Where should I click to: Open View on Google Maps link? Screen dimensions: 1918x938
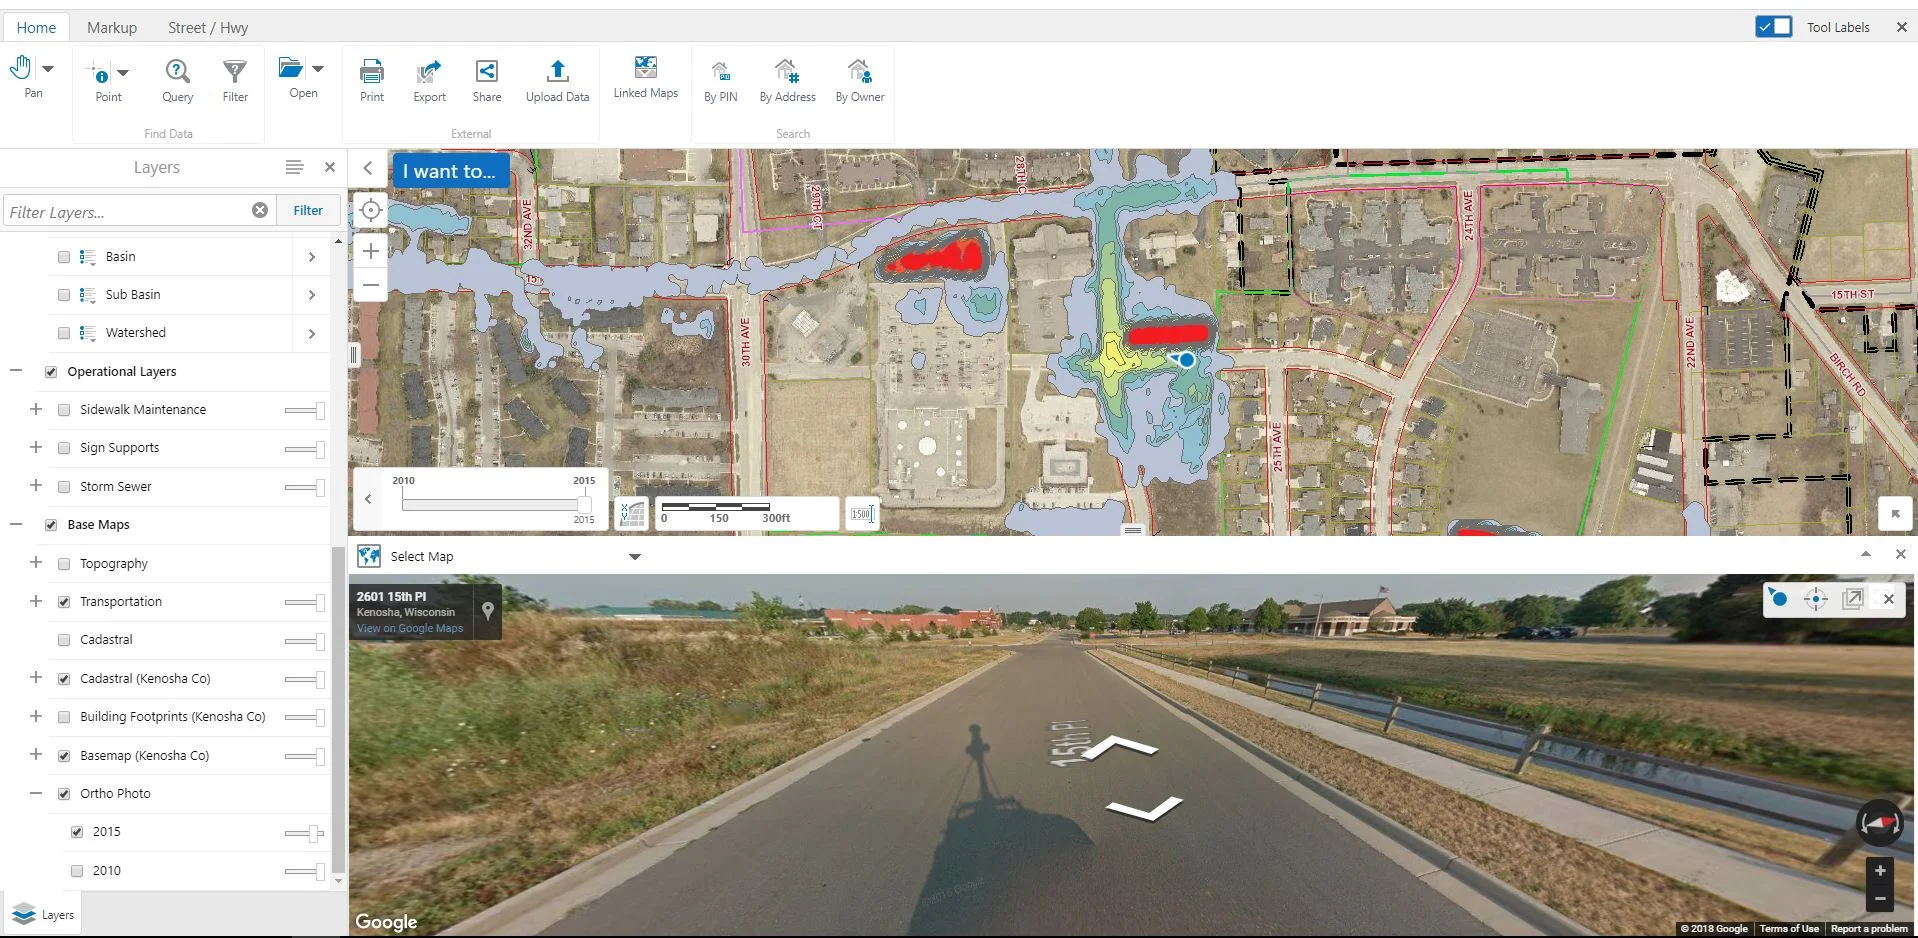pos(410,628)
